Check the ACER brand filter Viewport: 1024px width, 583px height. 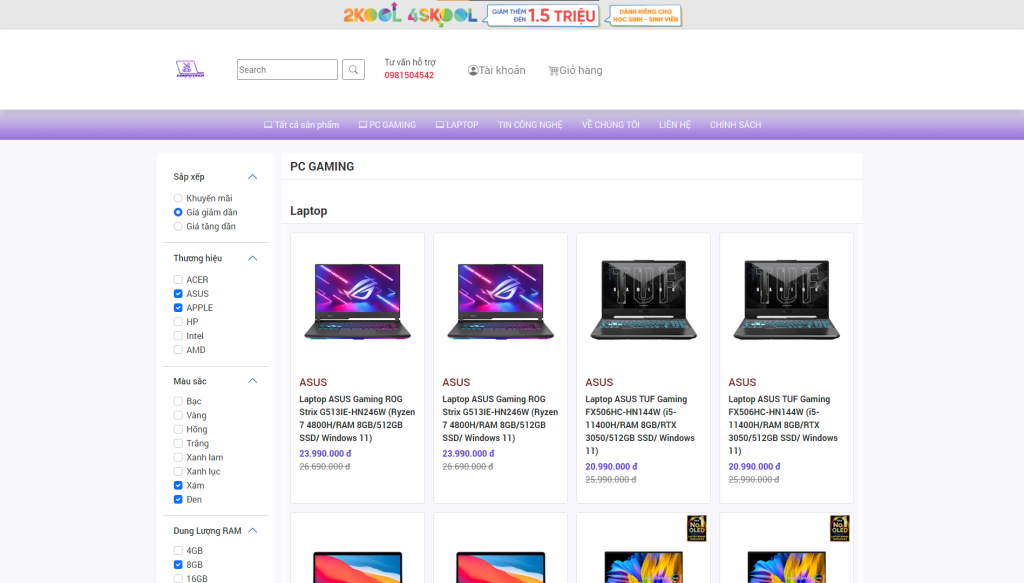point(178,279)
